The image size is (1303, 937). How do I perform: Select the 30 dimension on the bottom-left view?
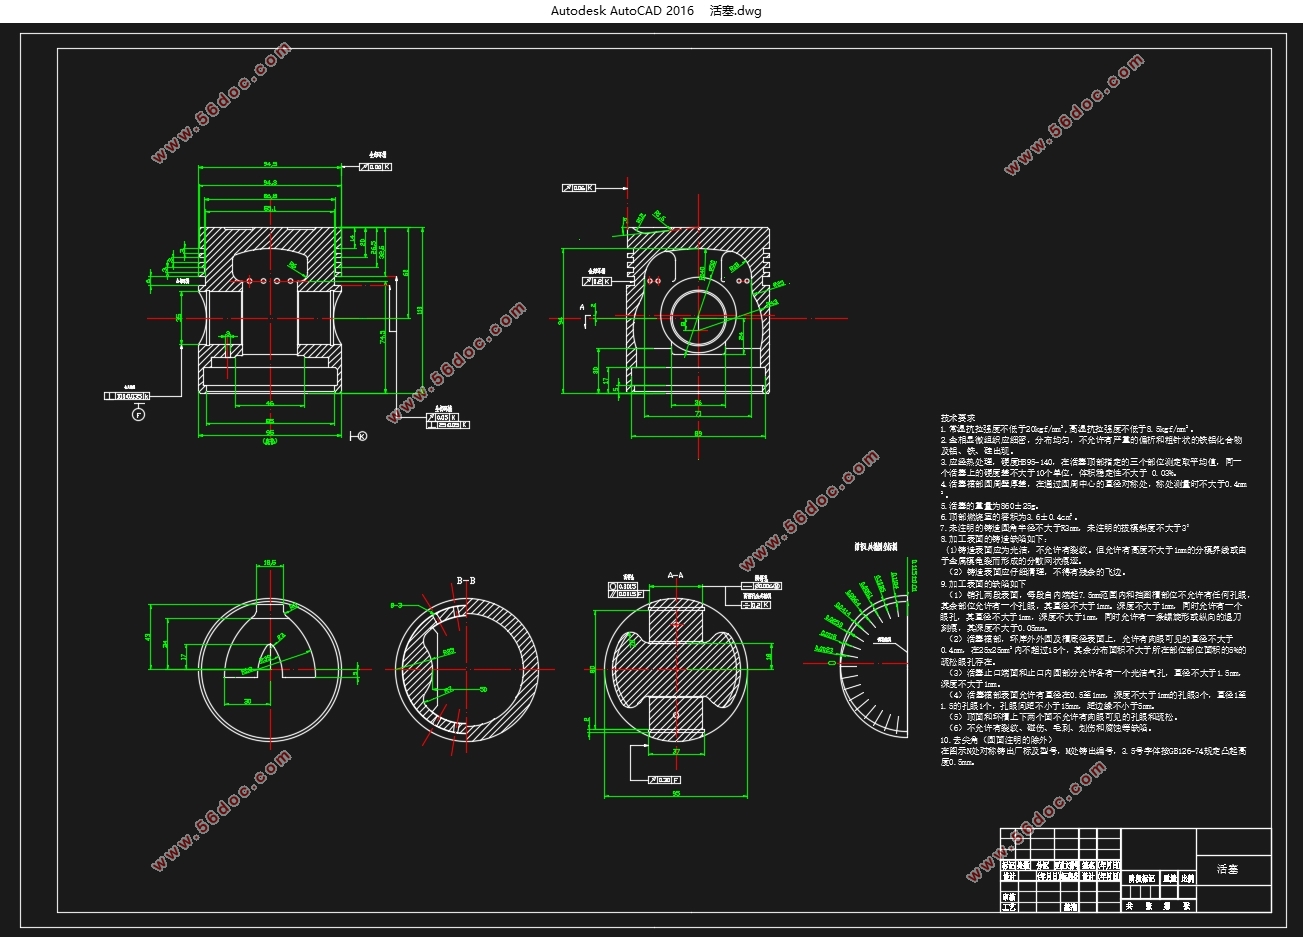247,701
